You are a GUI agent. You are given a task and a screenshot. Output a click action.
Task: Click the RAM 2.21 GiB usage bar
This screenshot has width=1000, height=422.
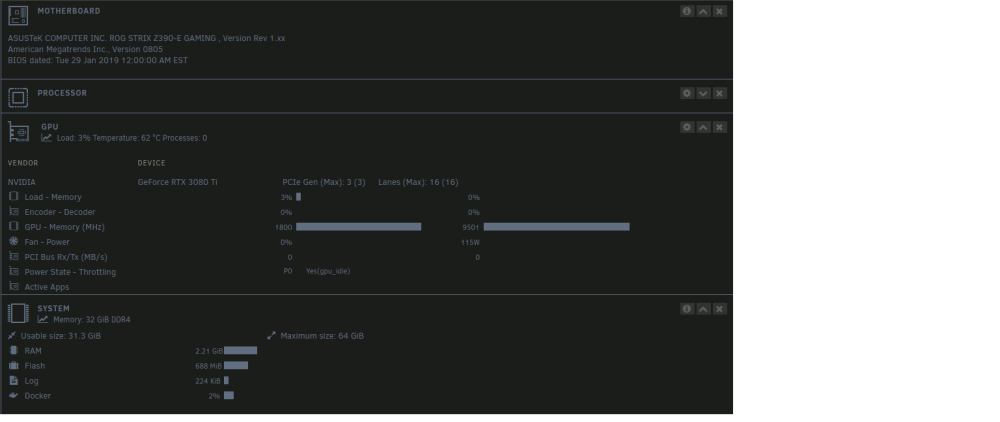[240, 351]
